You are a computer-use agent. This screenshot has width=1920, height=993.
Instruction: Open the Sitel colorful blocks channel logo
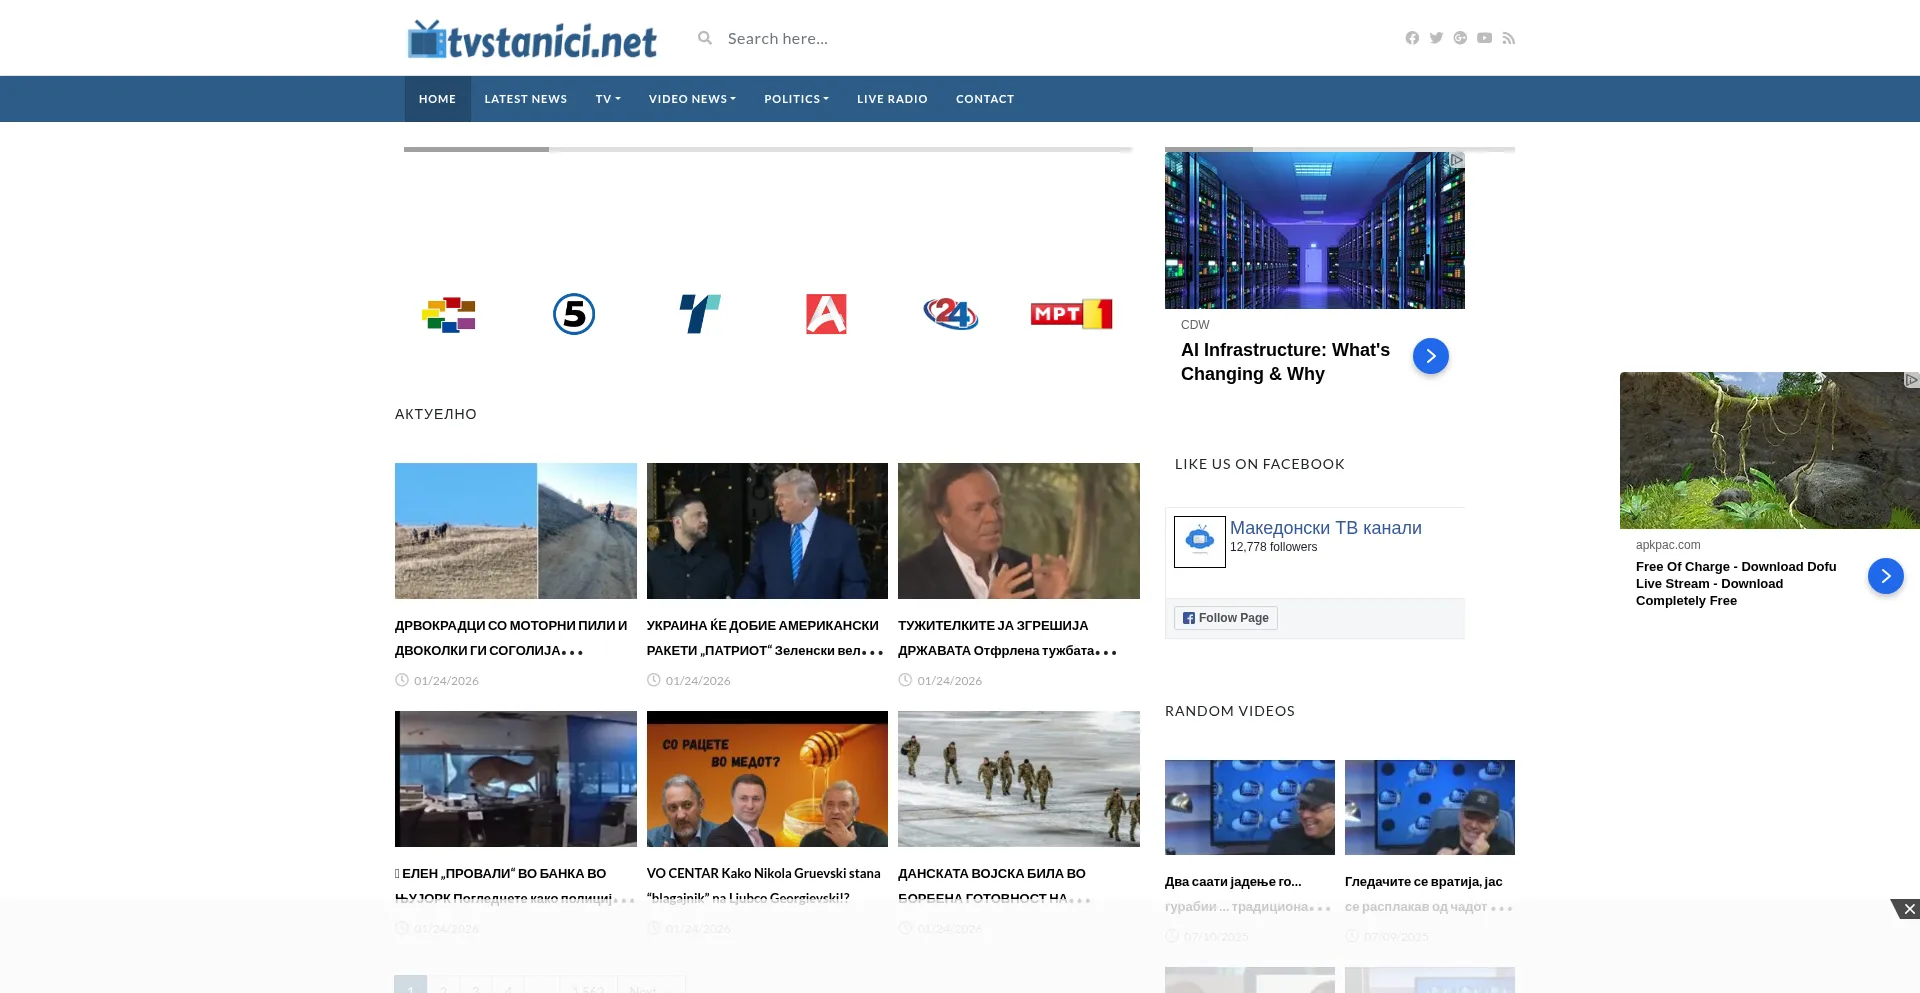pyautogui.click(x=448, y=314)
